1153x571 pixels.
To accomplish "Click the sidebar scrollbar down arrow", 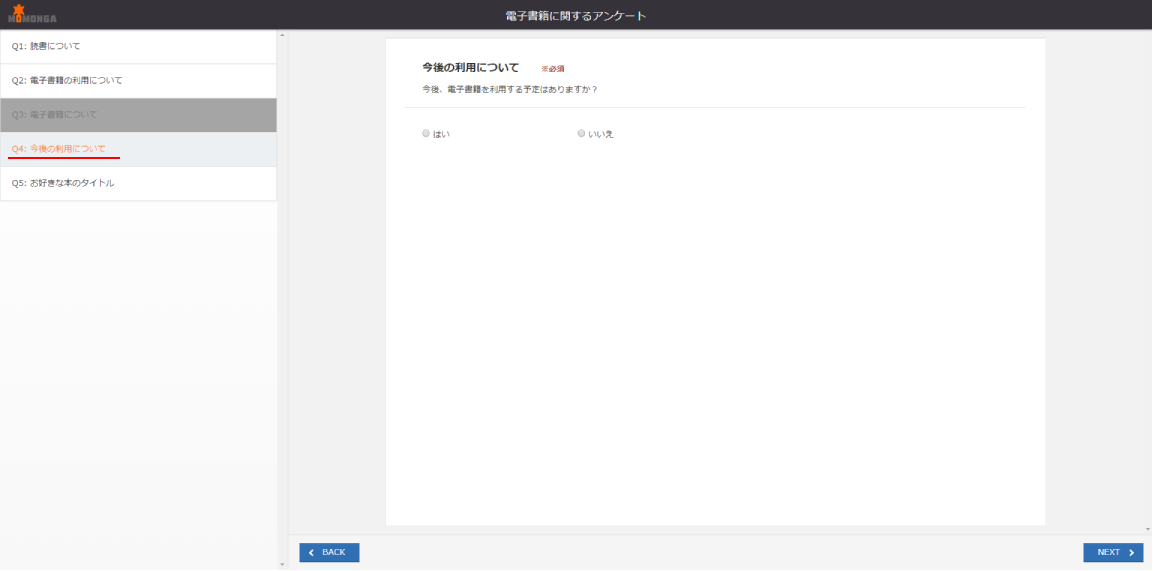I will [x=282, y=564].
